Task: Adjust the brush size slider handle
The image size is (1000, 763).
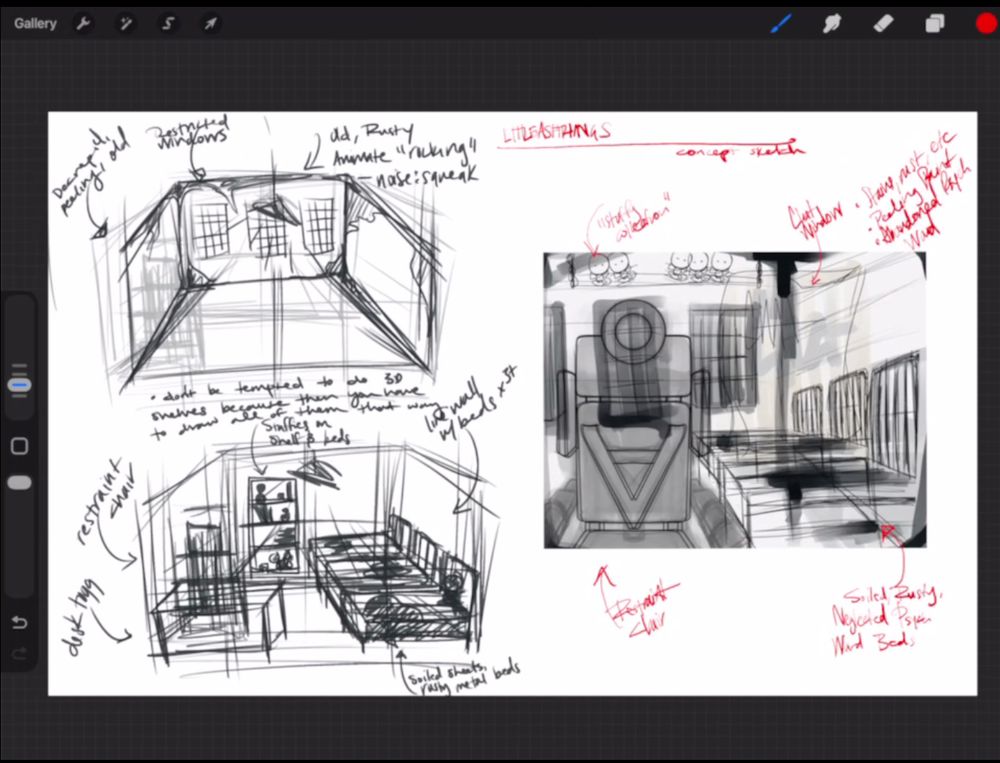Action: pyautogui.click(x=19, y=385)
